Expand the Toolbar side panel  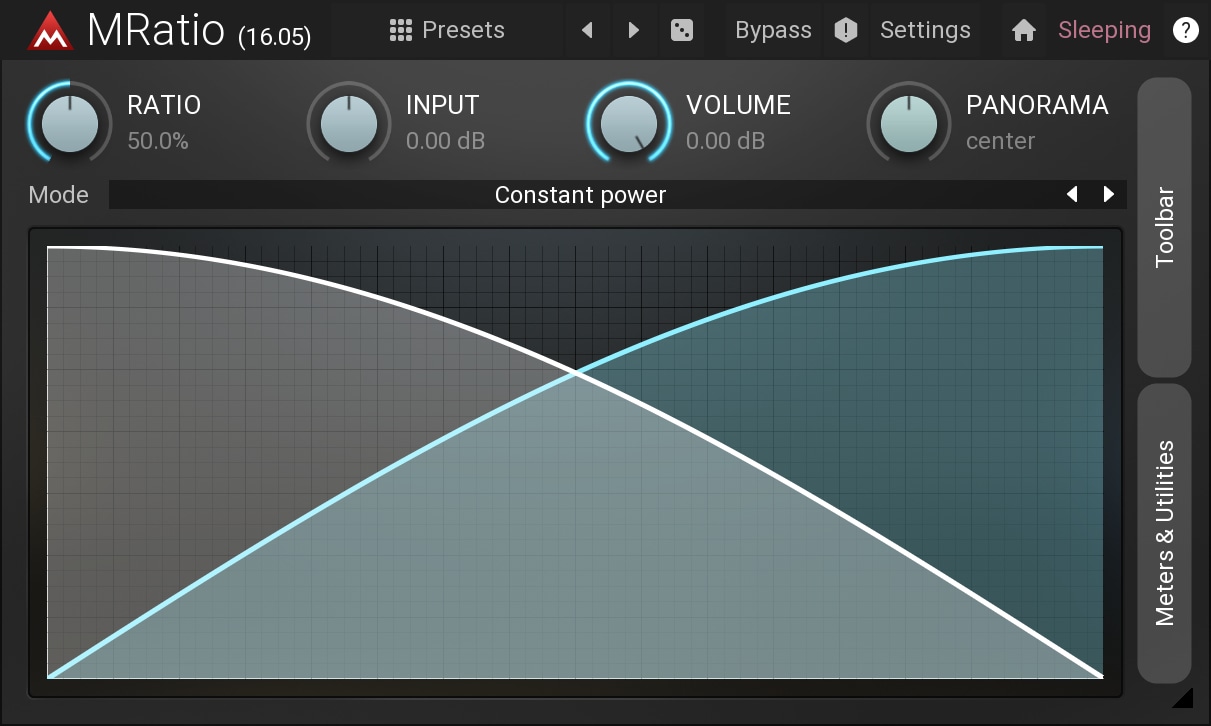(x=1164, y=227)
